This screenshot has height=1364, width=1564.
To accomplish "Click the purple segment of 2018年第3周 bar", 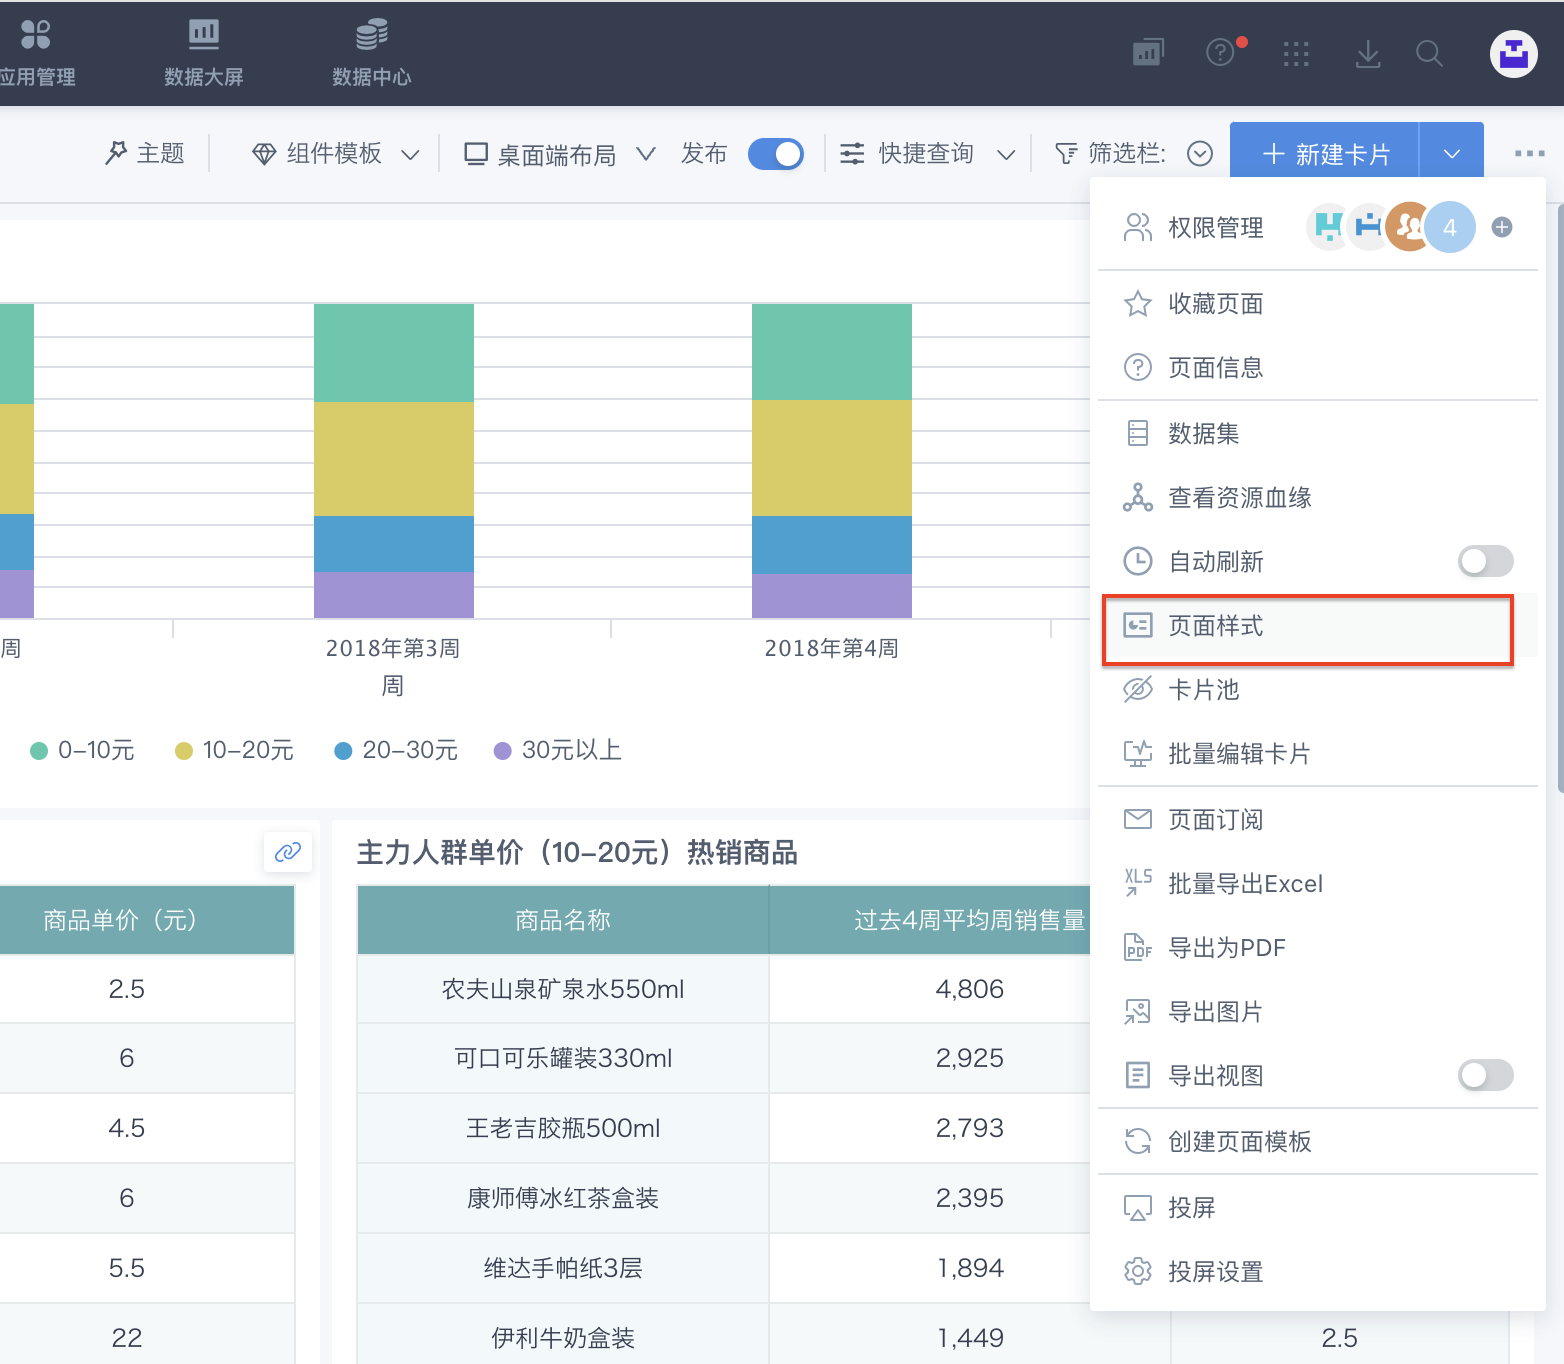I will (x=394, y=595).
